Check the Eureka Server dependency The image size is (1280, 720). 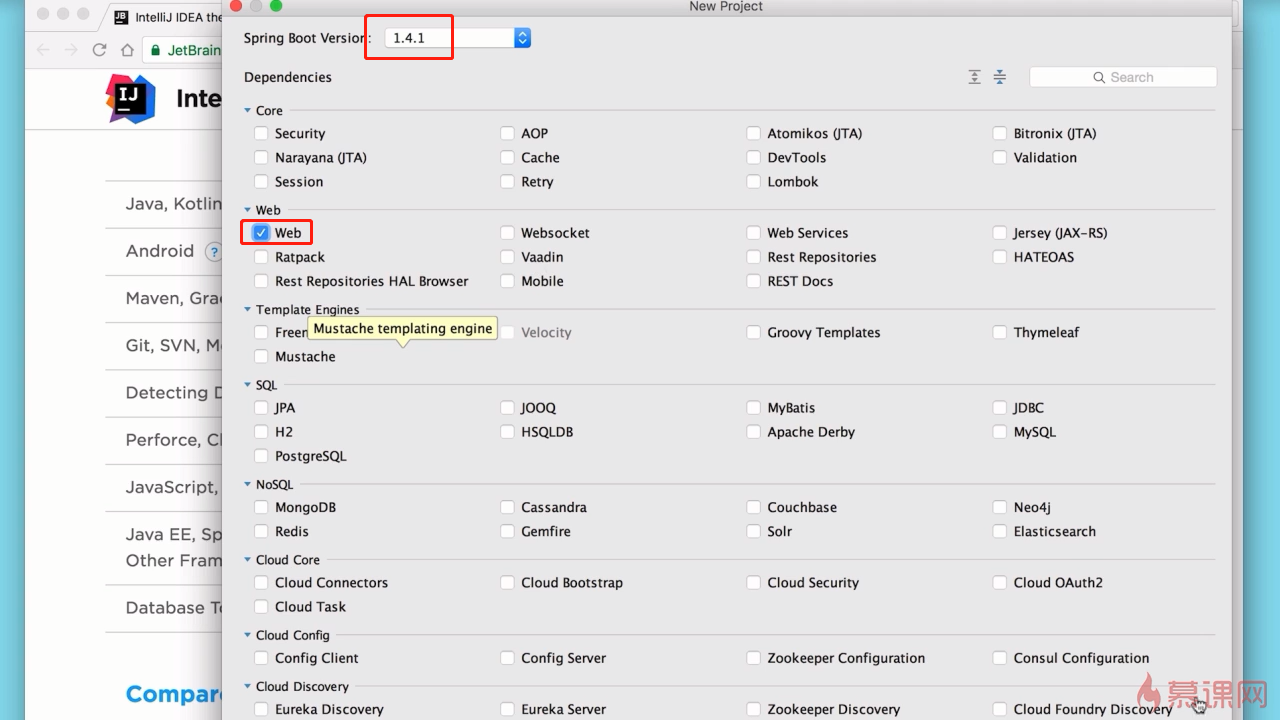507,709
